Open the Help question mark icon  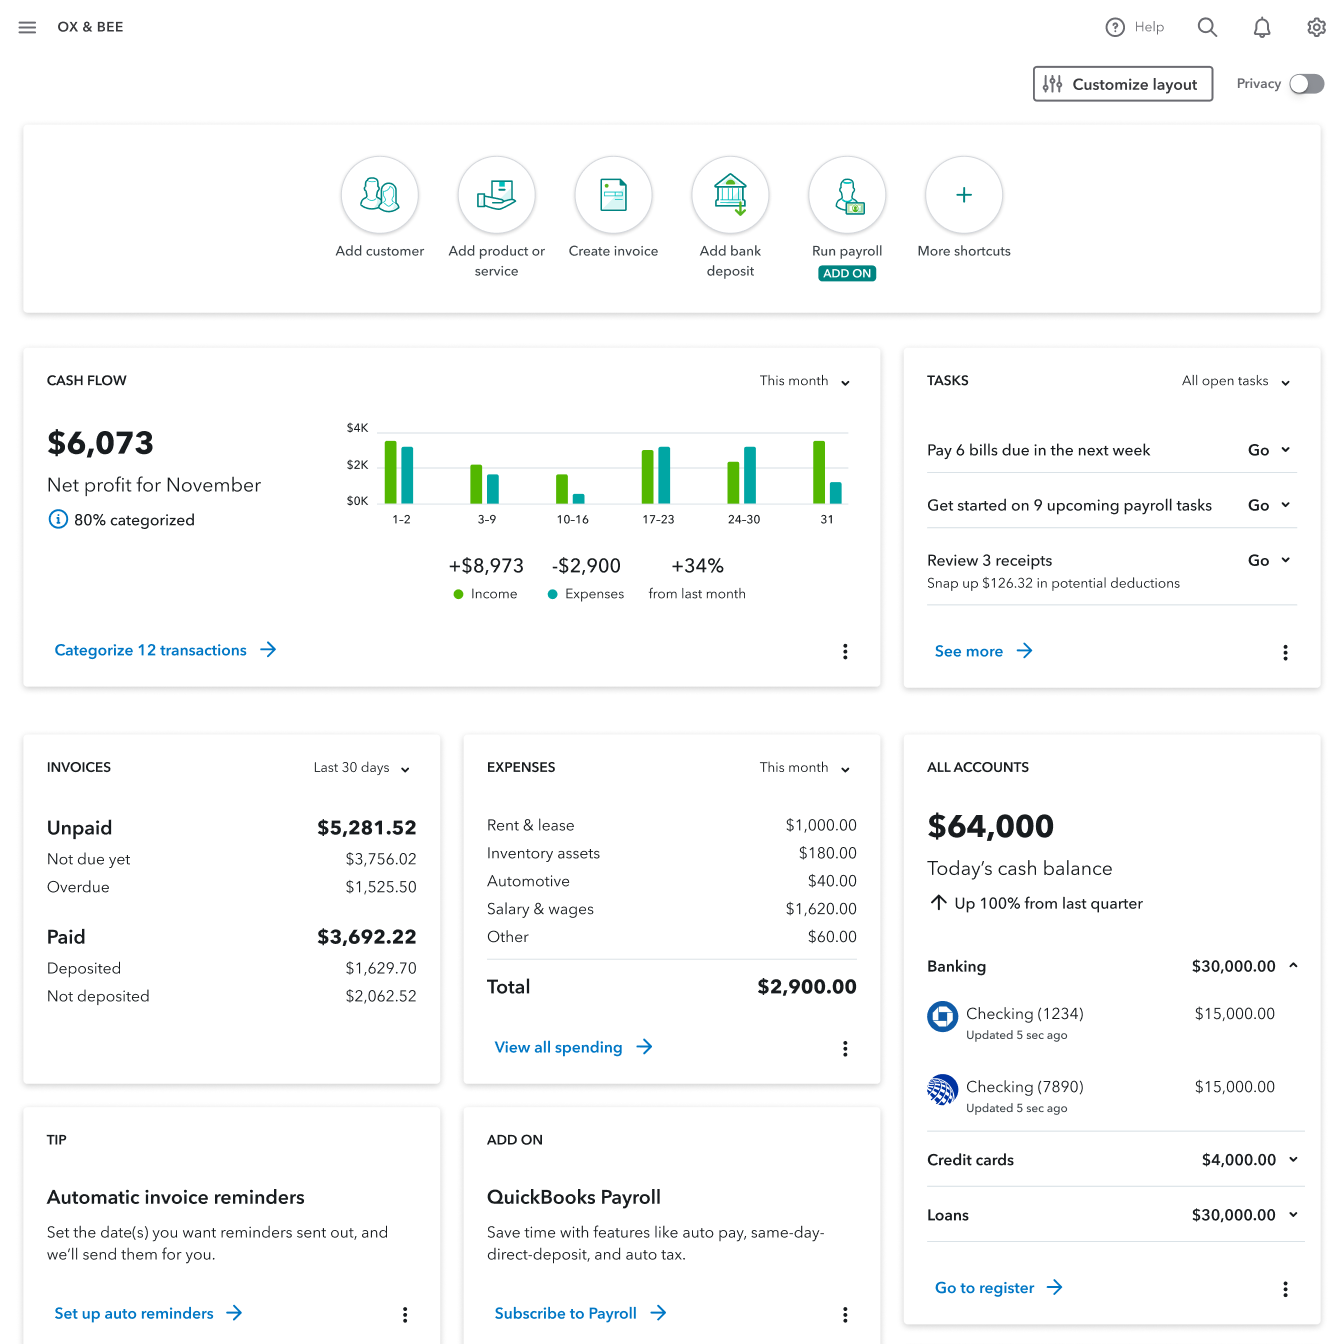pos(1115,27)
